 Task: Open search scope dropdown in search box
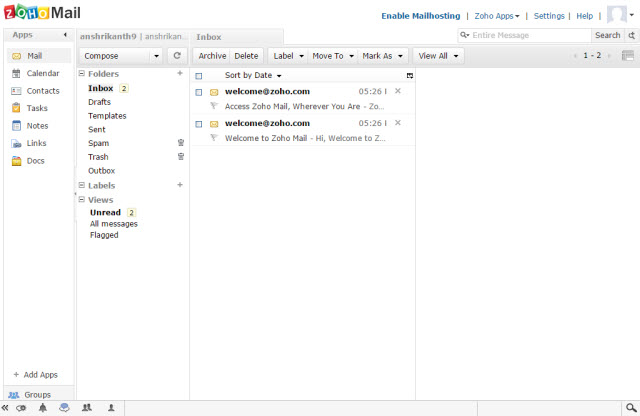(x=465, y=35)
